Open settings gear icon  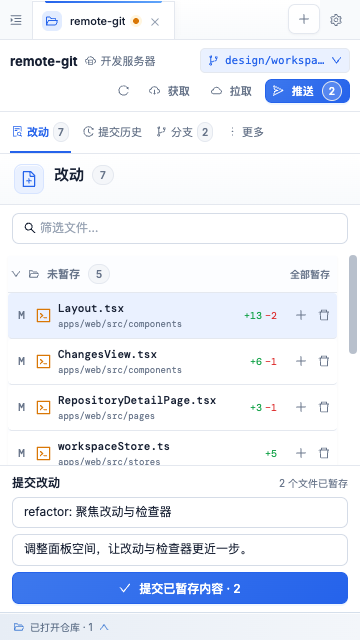tap(336, 20)
